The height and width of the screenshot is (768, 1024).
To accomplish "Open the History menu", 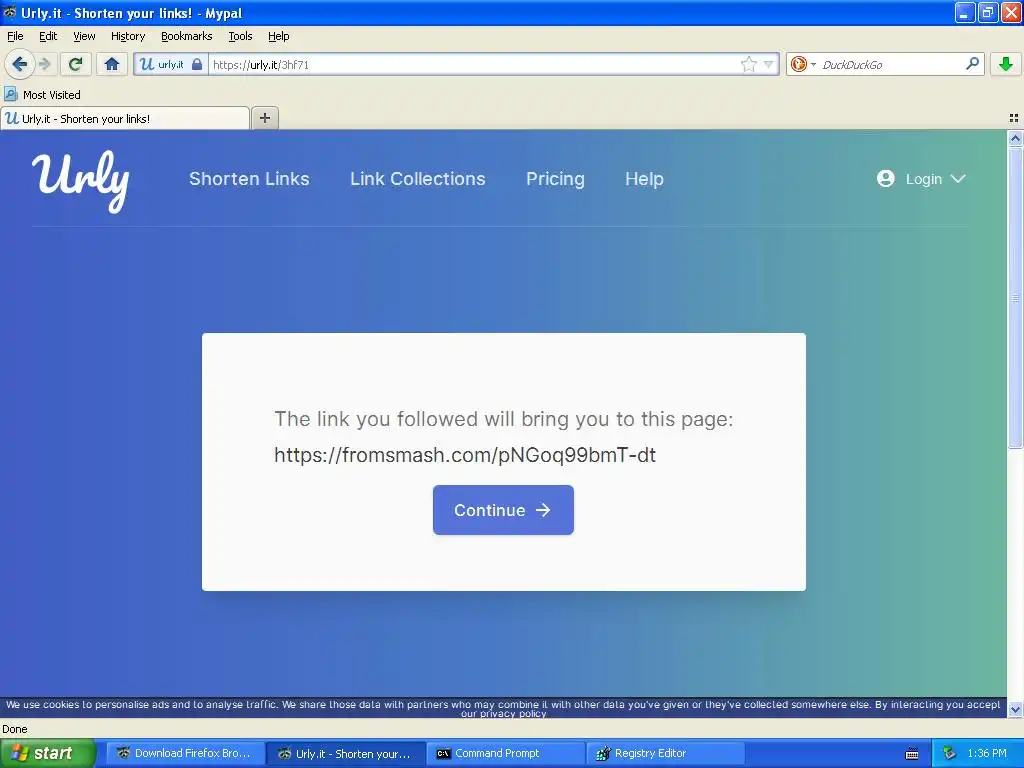I will (x=127, y=36).
